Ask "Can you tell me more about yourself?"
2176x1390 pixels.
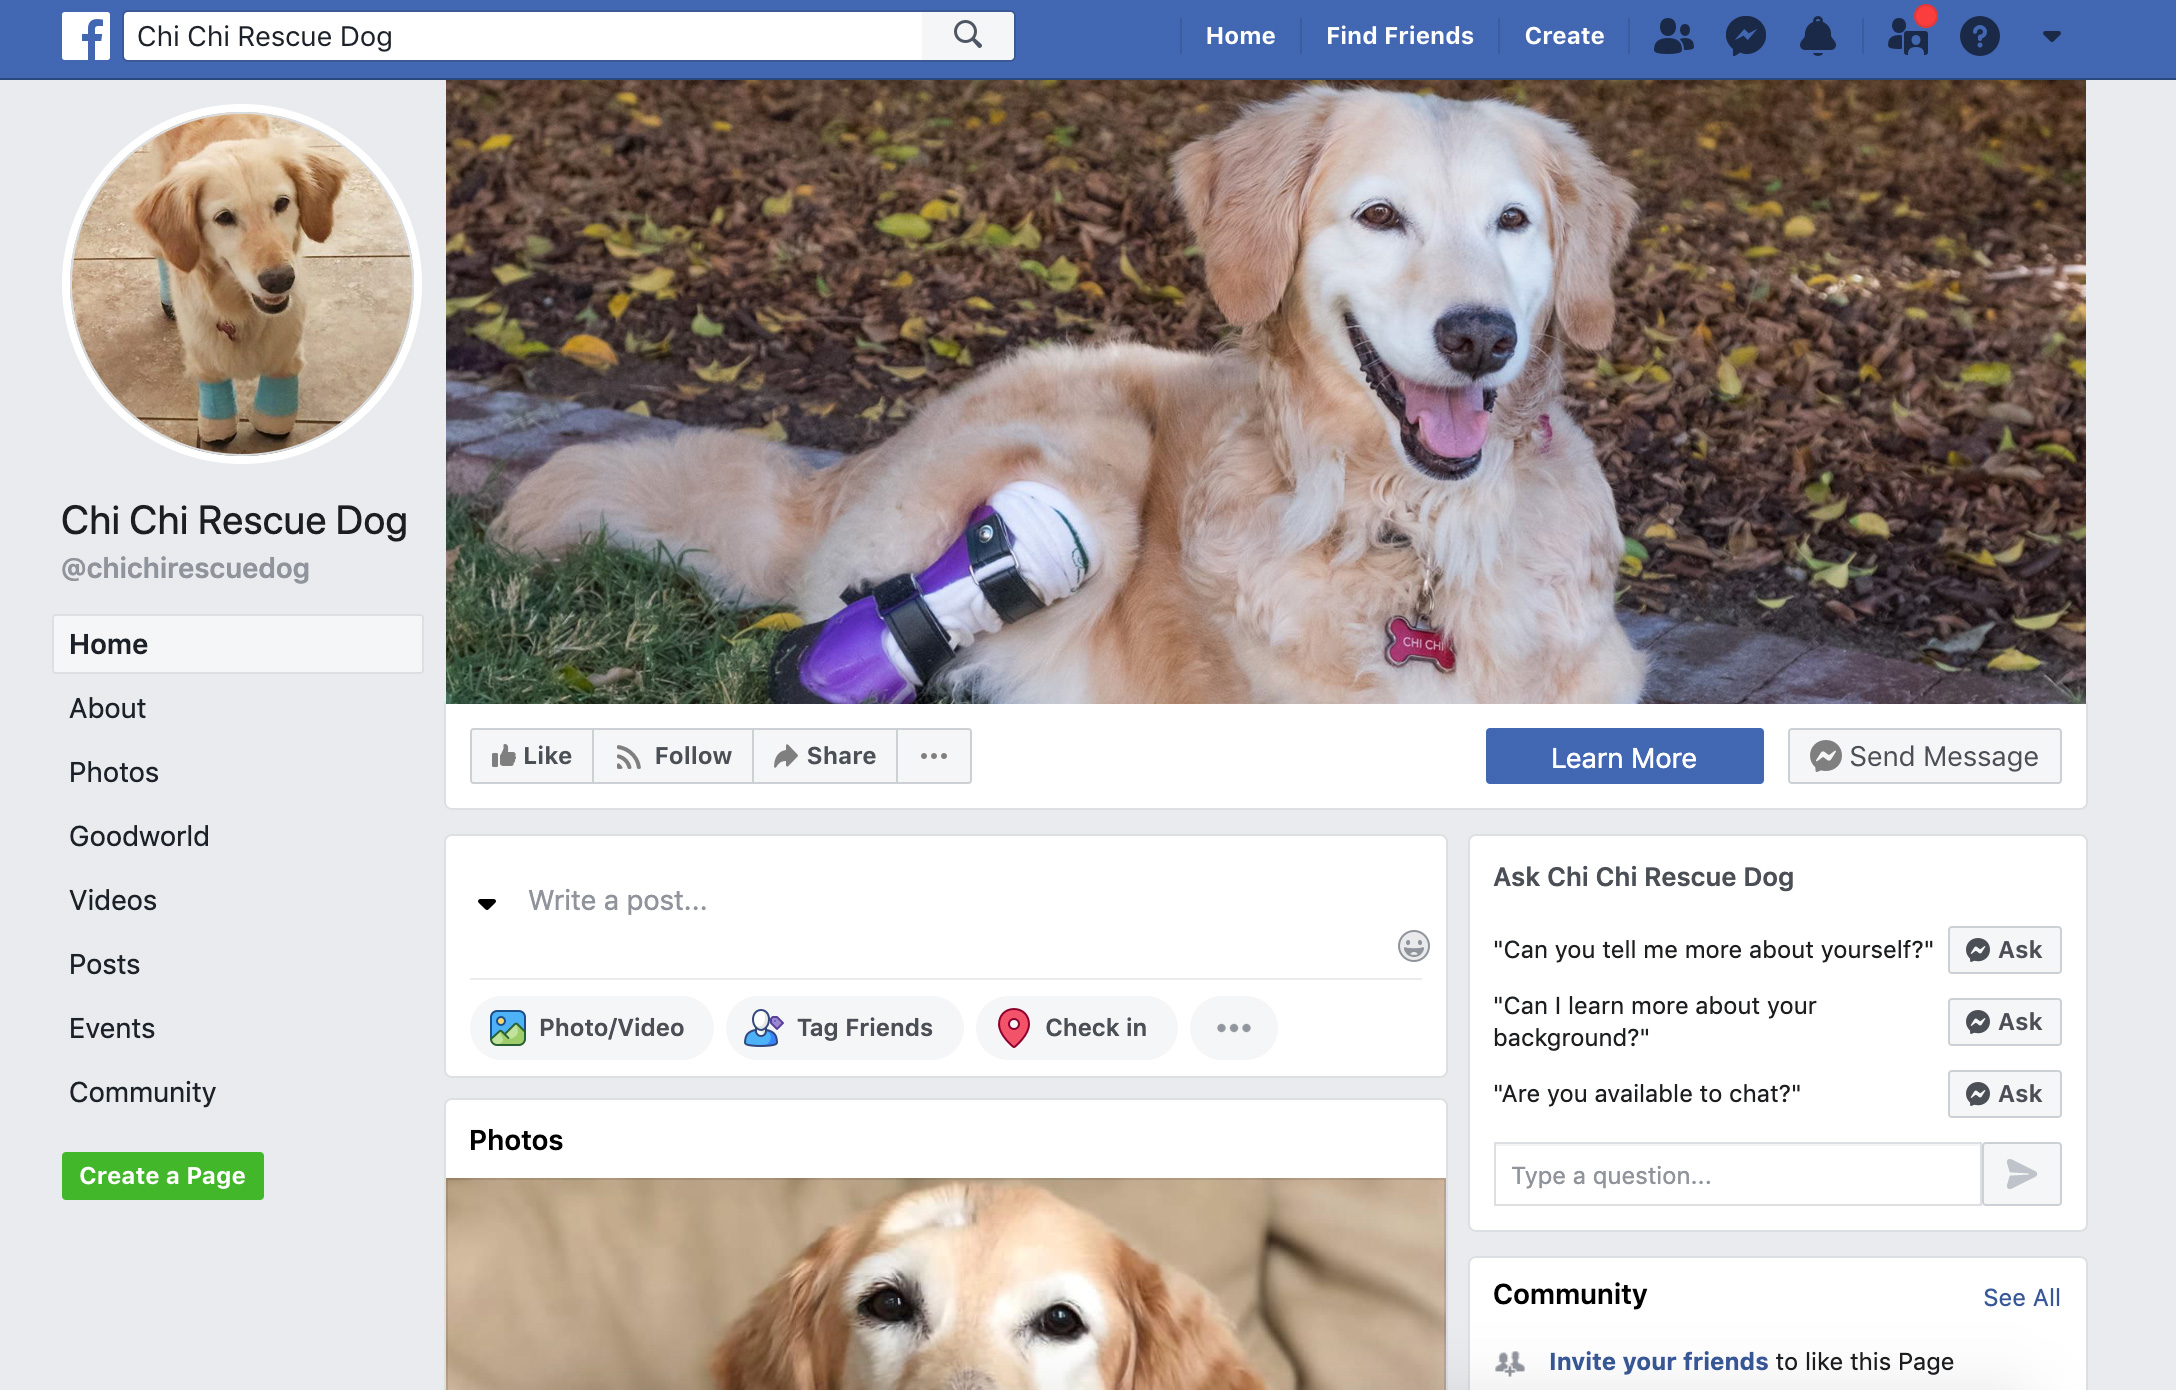click(x=2004, y=950)
